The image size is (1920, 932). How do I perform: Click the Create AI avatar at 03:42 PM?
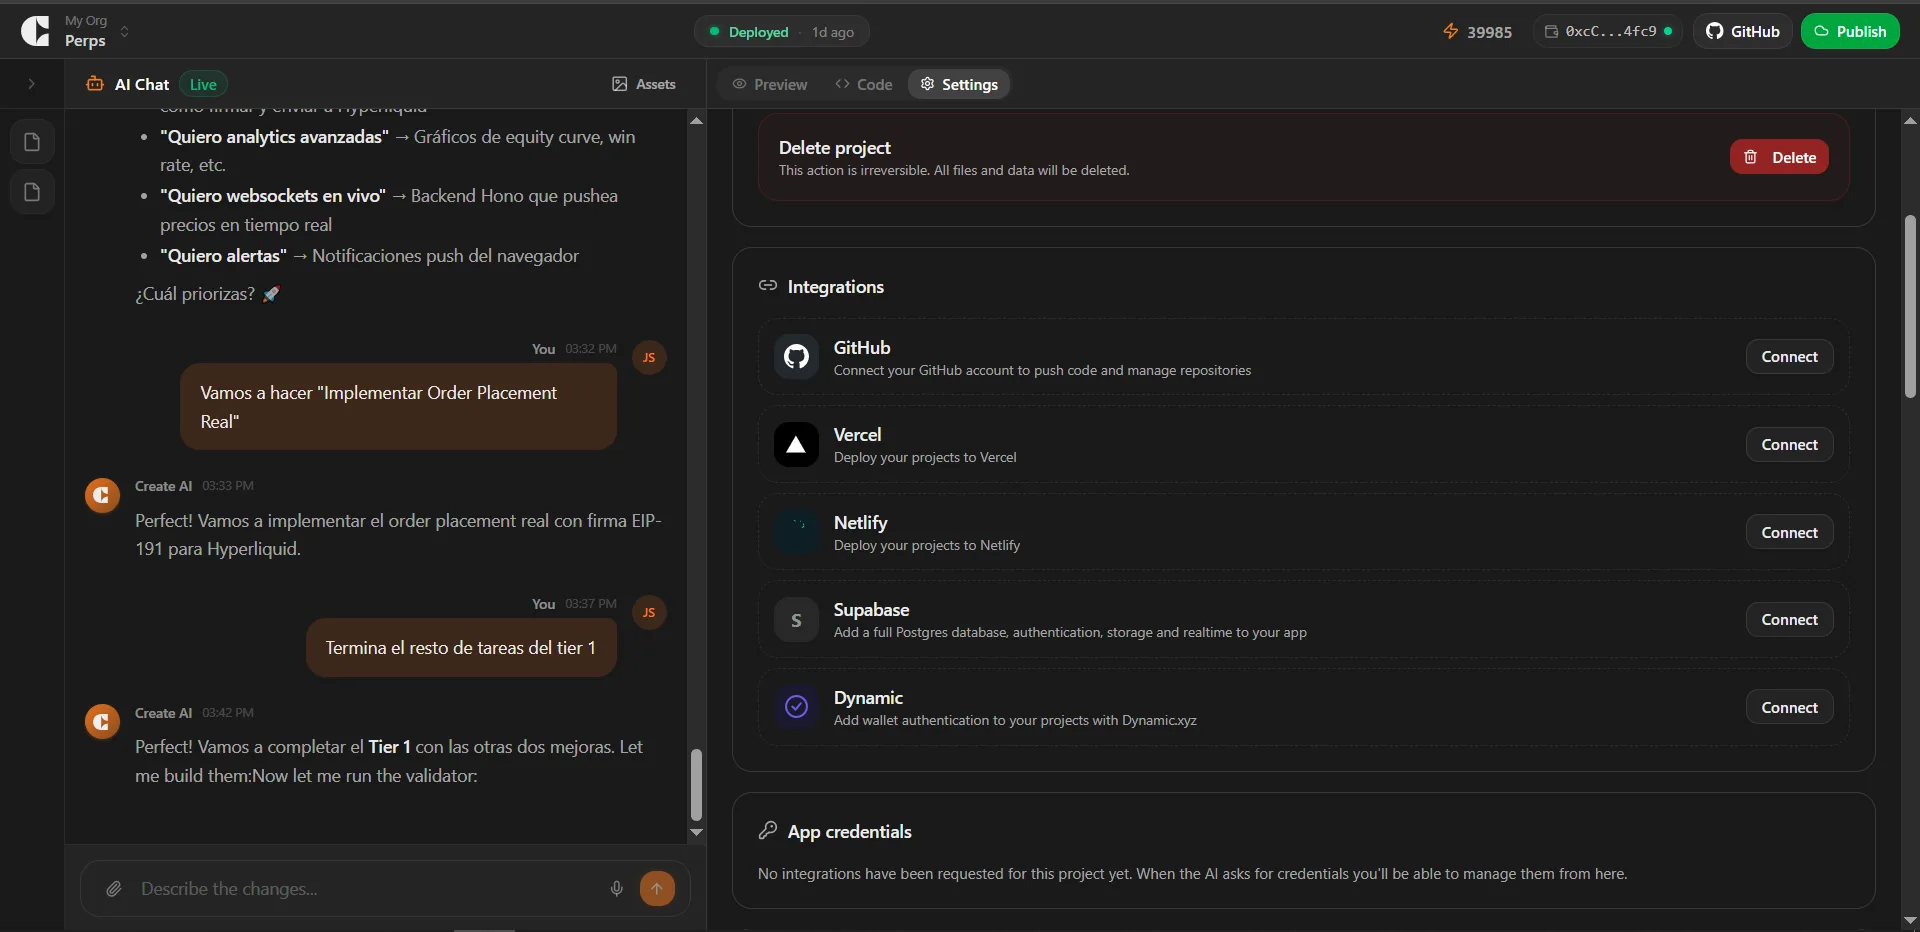(102, 721)
